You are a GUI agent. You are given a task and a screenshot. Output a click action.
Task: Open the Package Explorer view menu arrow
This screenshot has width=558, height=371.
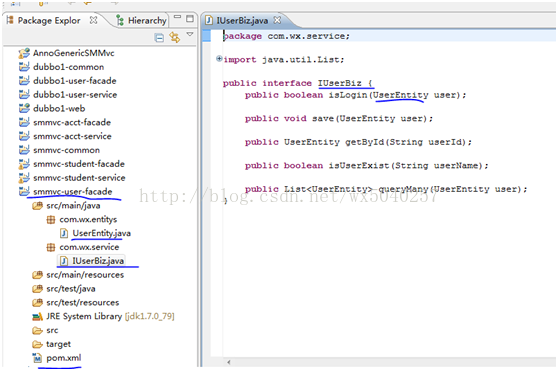click(190, 34)
